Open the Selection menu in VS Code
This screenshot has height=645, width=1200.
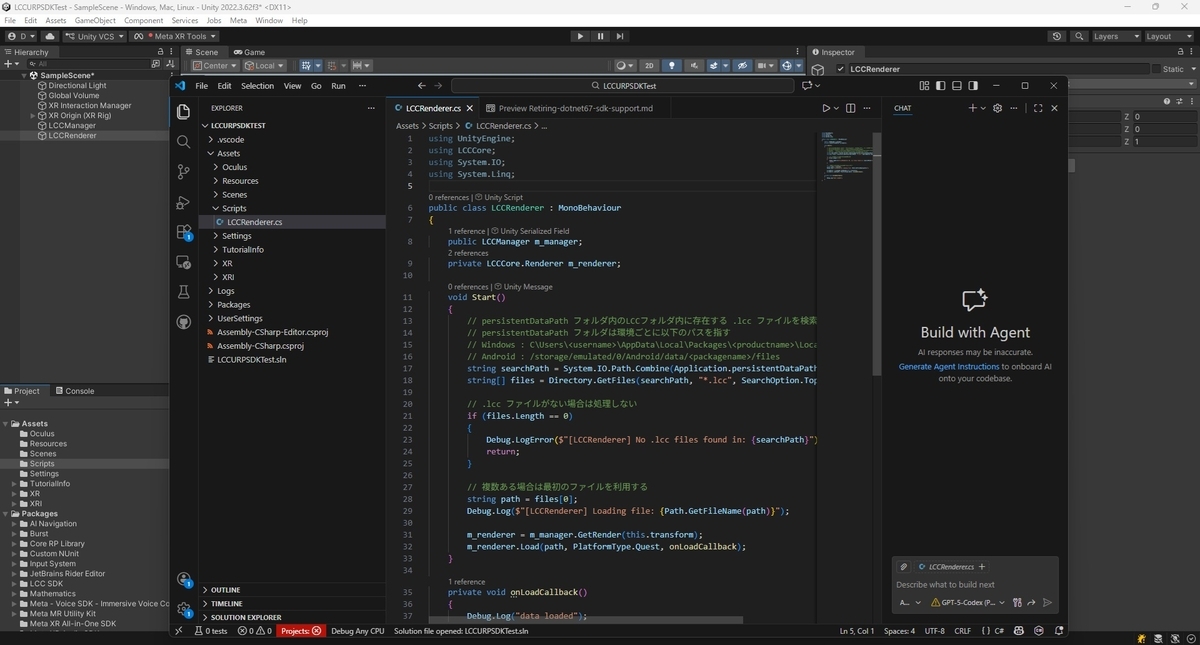point(257,86)
